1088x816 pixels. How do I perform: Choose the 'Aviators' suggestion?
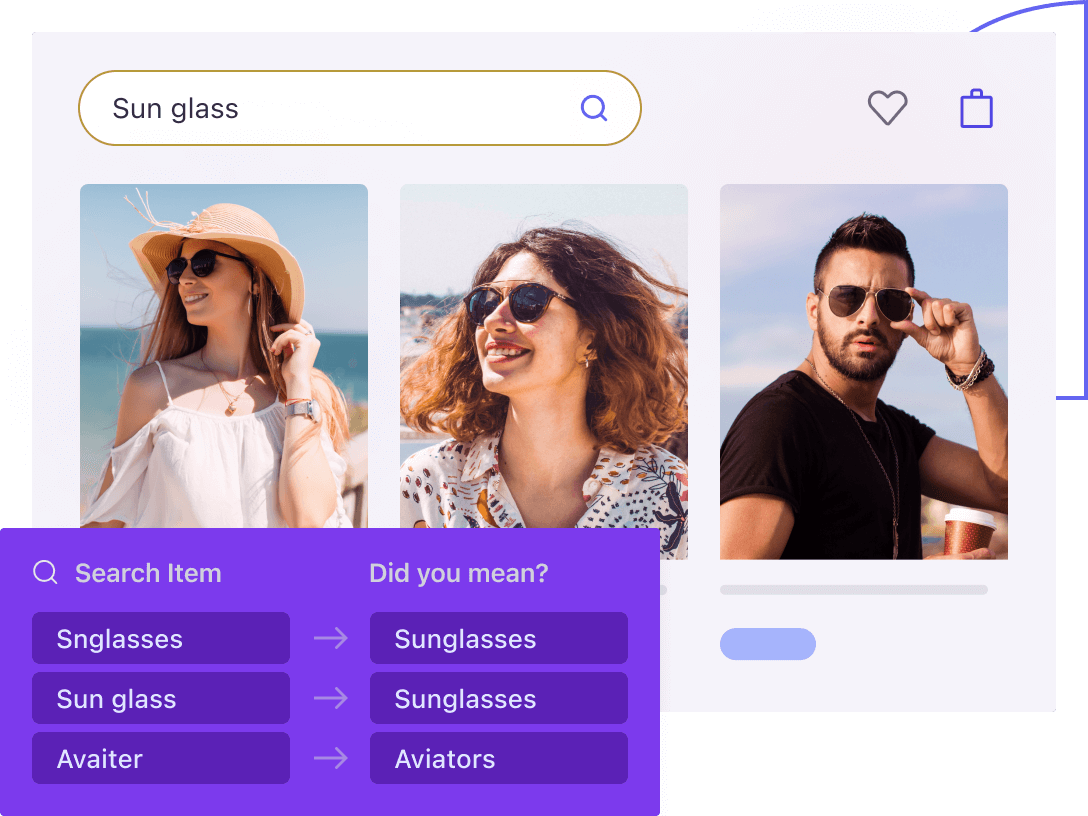coord(499,758)
